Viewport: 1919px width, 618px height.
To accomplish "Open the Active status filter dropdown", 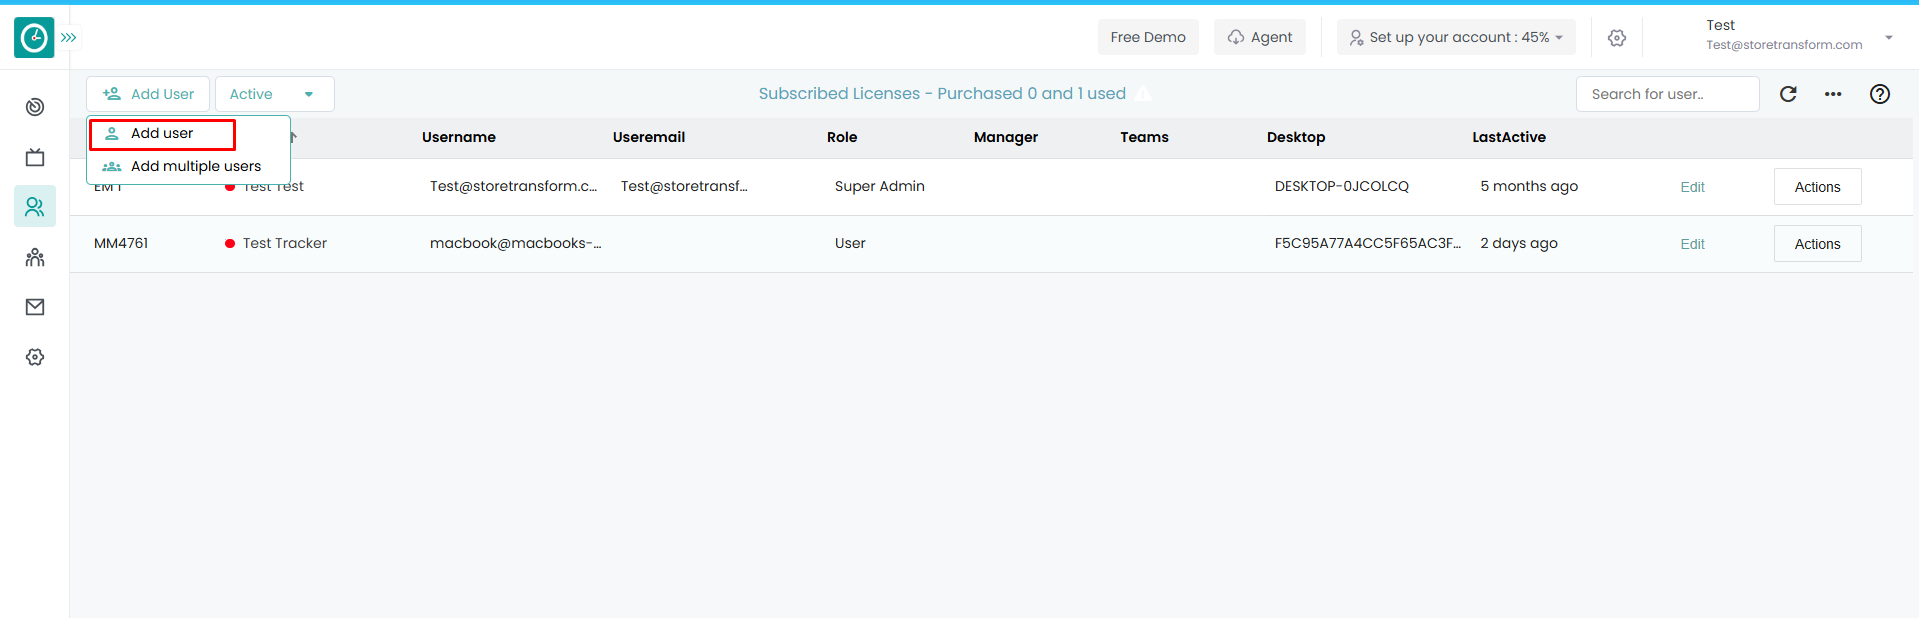I will (x=274, y=94).
